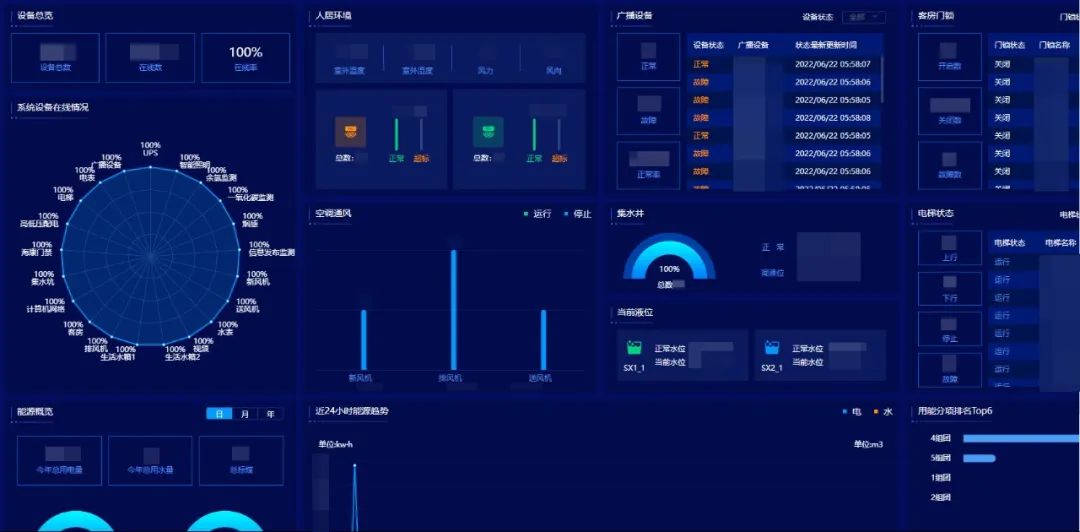The image size is (1080, 532).
Task: Click the scrollbar in 广播设备 table
Action: (882, 80)
